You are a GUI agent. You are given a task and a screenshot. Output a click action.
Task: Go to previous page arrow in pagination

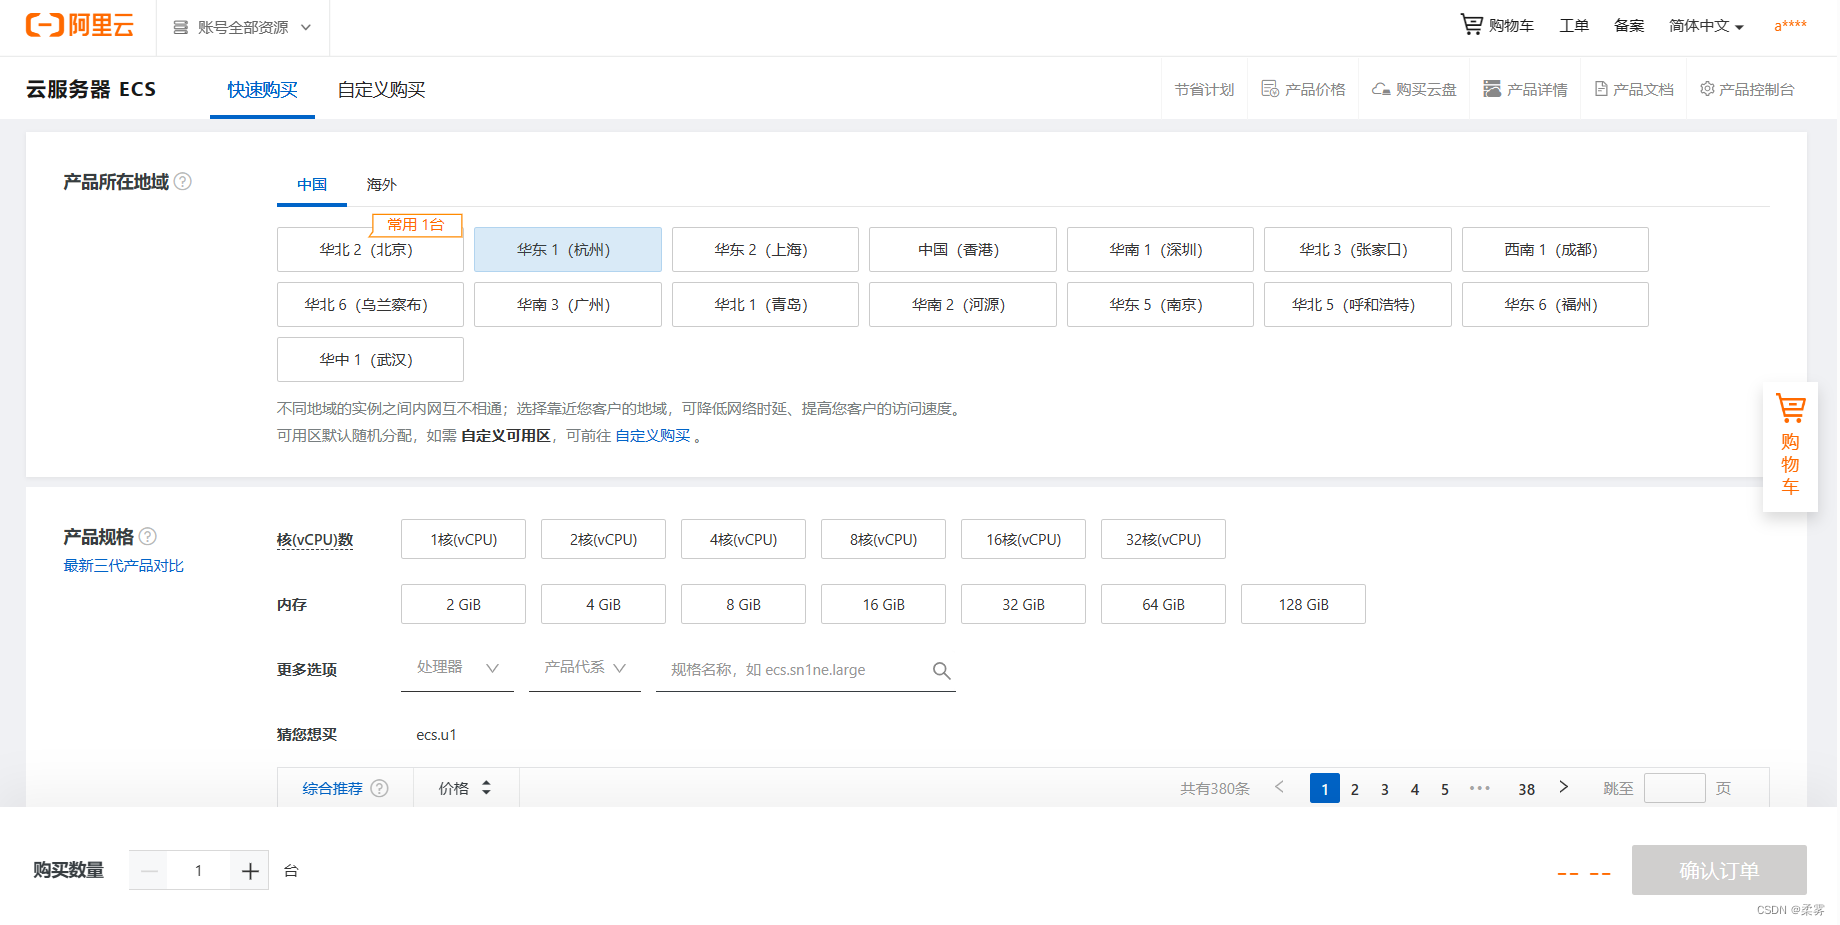point(1279,787)
